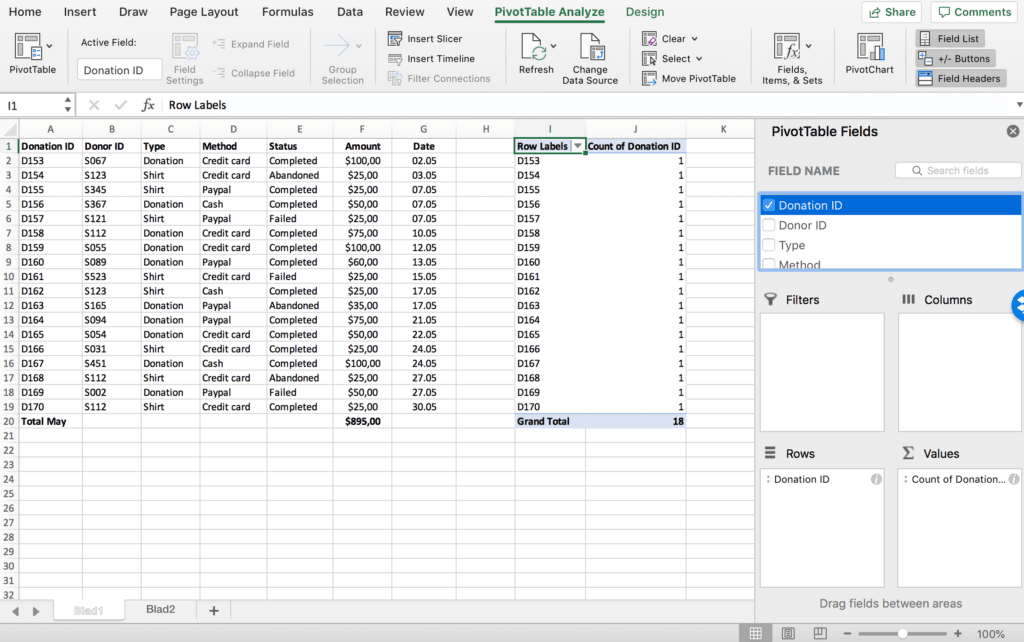Switch to the Design ribbon tab

pyautogui.click(x=644, y=12)
